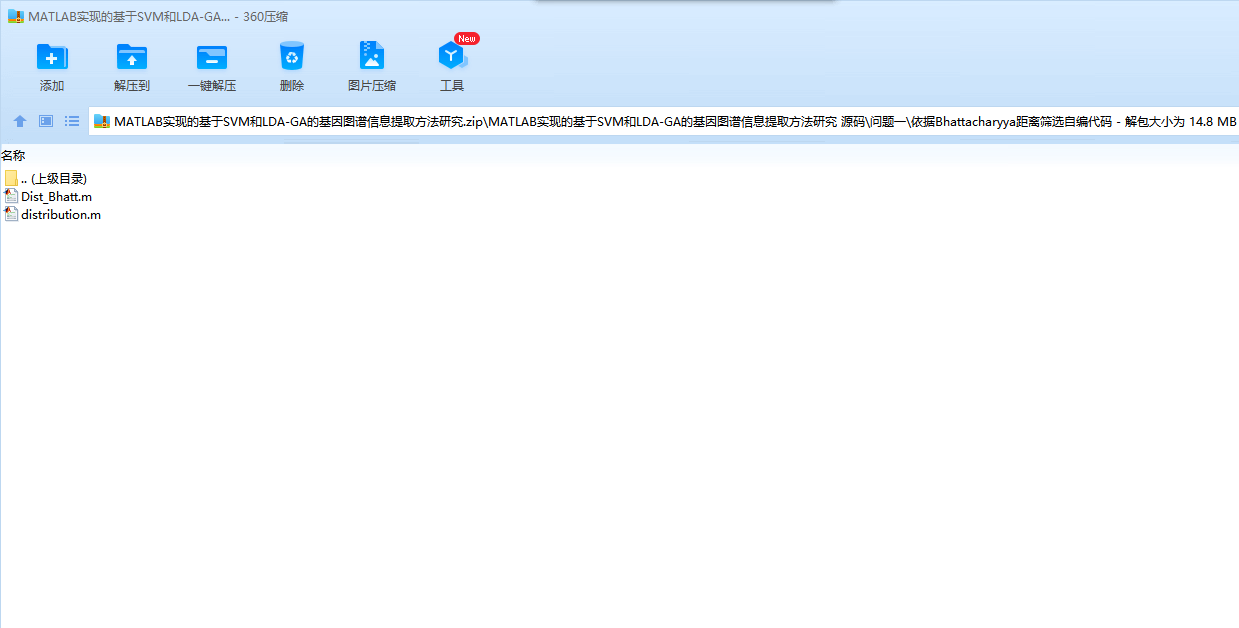Click the 一键解压 one-click extract icon
Screen dimensions: 1239x628
tap(212, 57)
